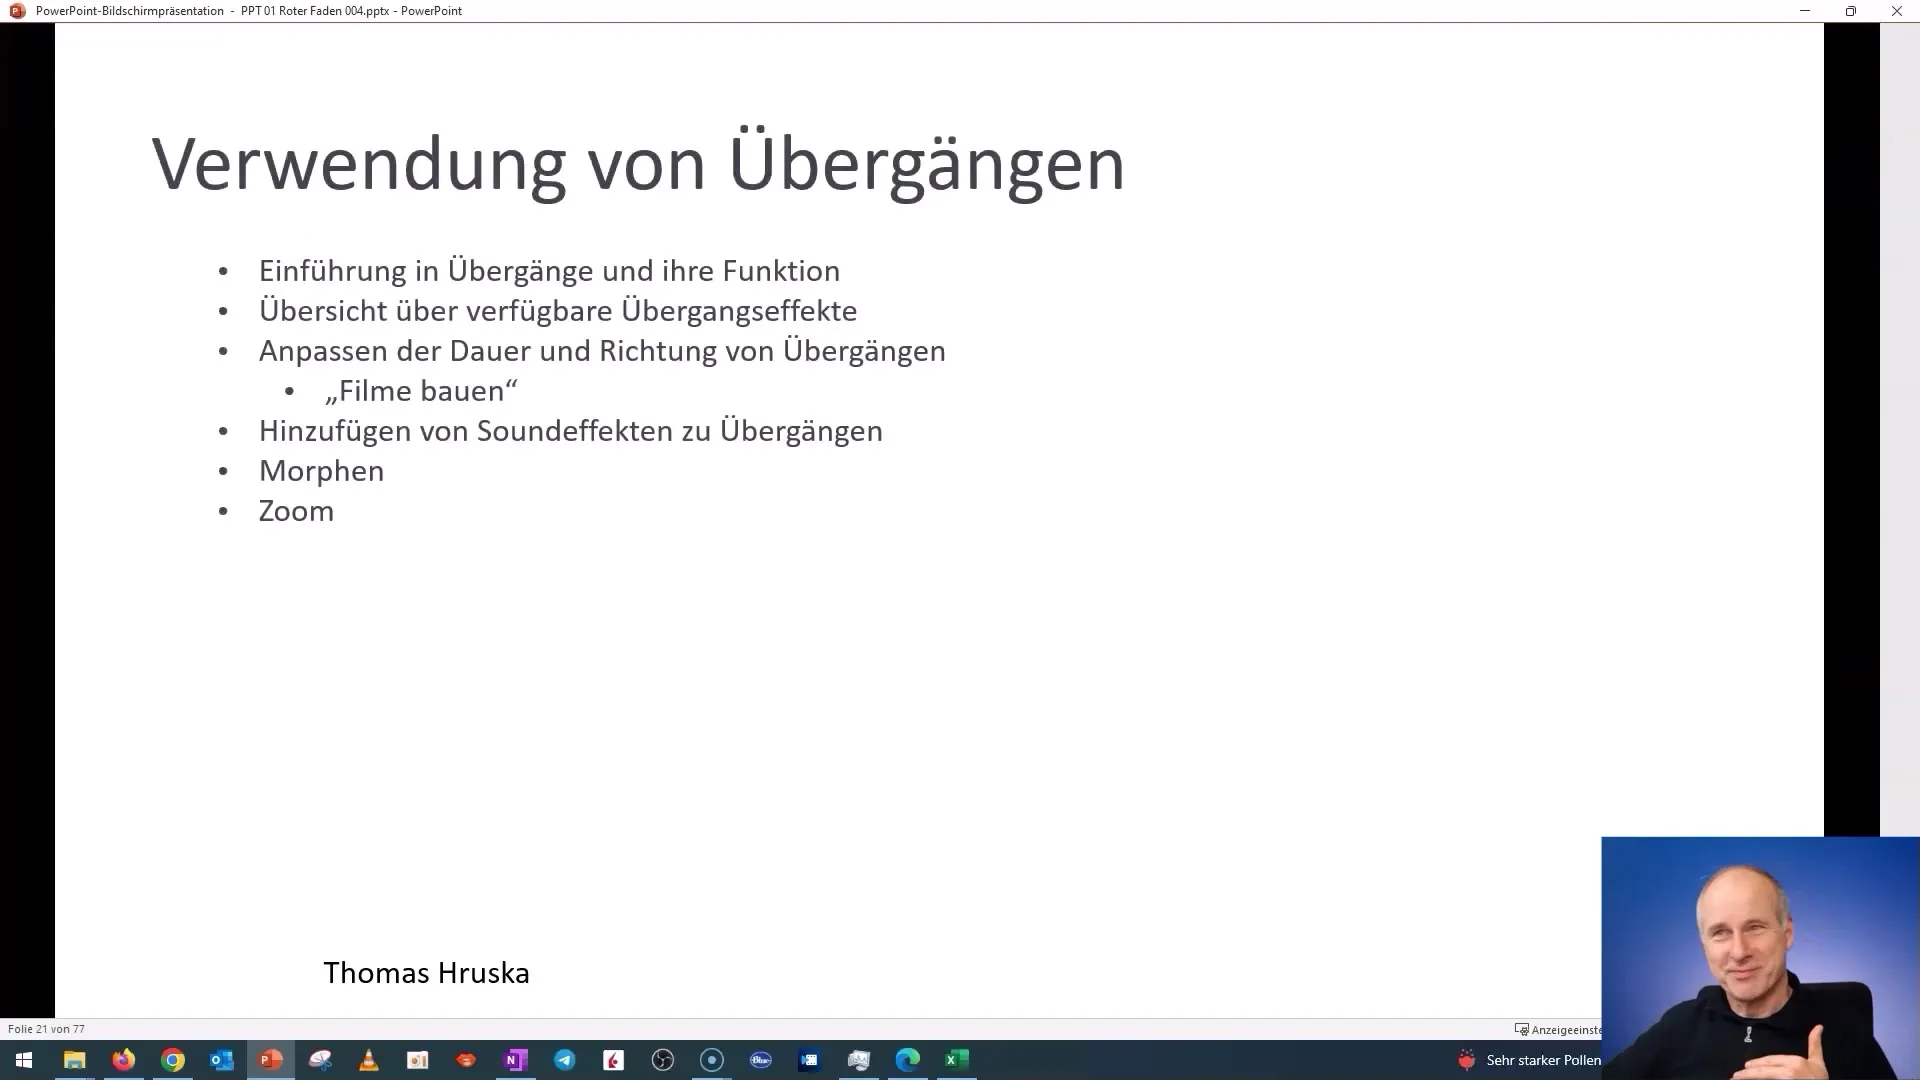Click bullet 'Anpassen der Dauer und Richtung'
Viewport: 1920px width, 1080px height.
click(602, 351)
